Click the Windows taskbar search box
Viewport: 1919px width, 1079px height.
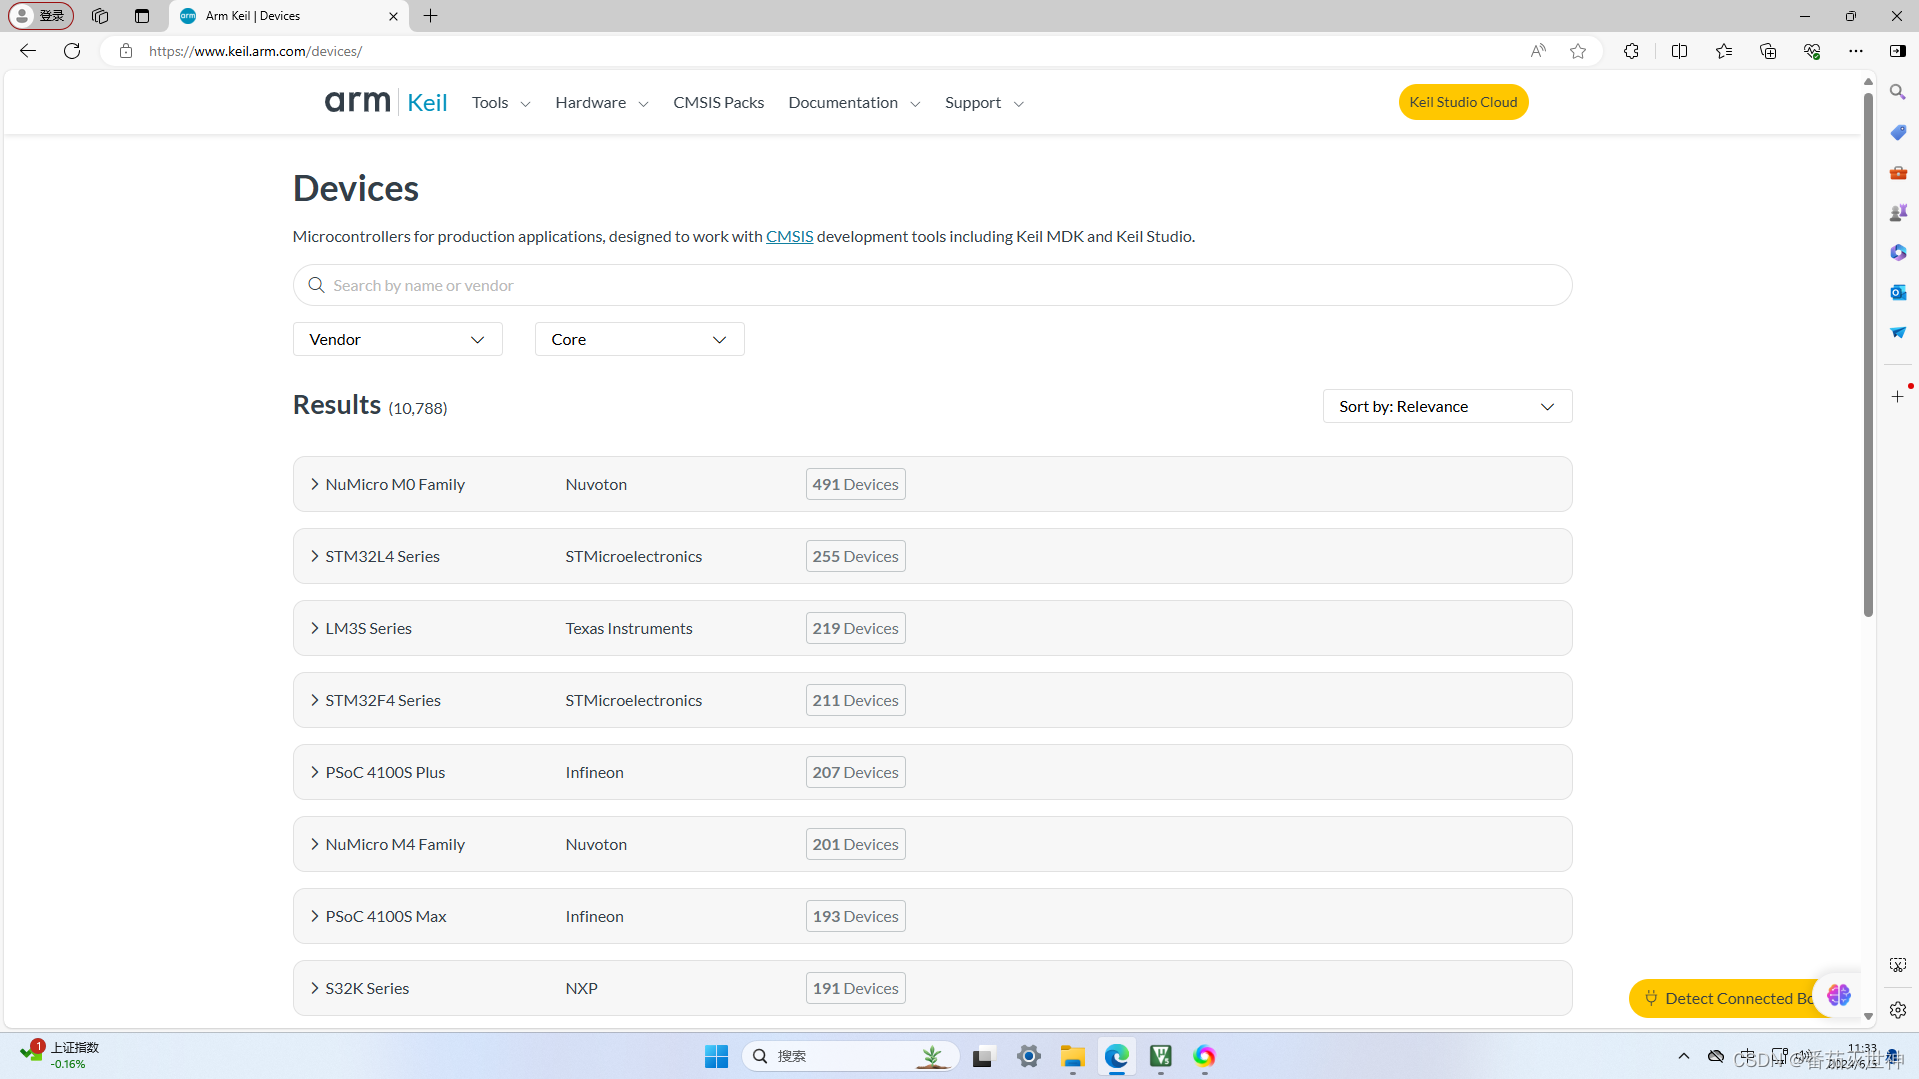[x=851, y=1056]
